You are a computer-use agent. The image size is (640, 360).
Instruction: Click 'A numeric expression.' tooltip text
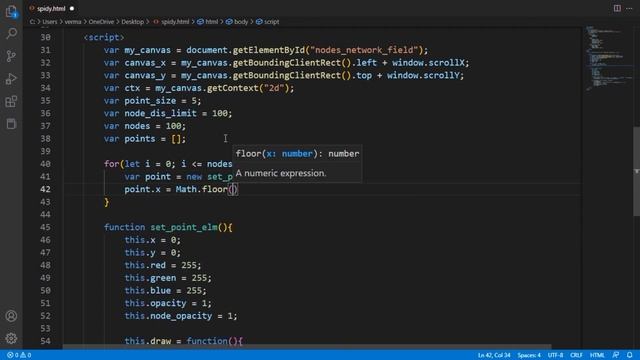pos(281,173)
